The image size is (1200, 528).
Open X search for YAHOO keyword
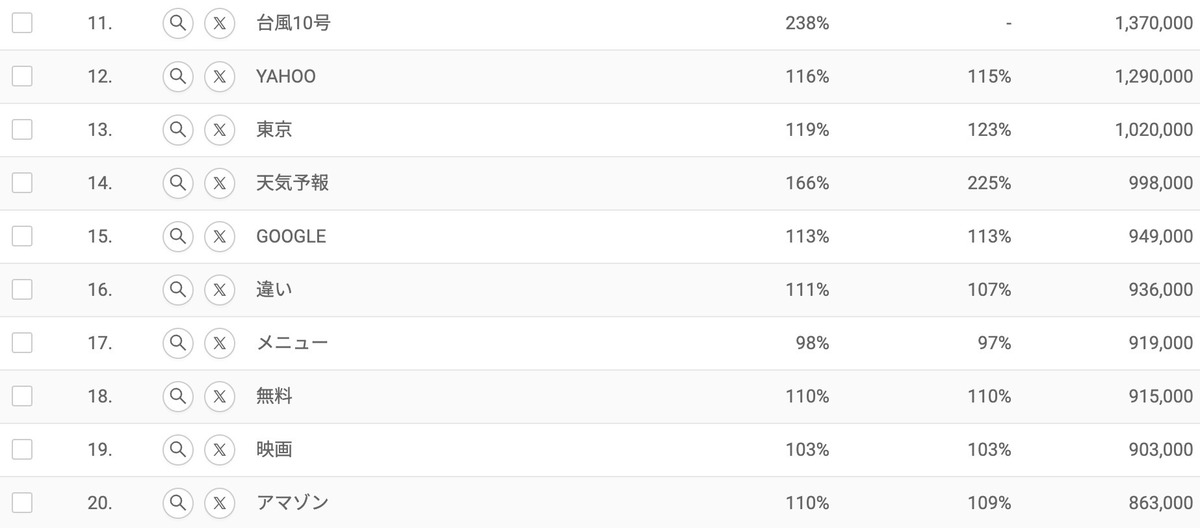219,76
